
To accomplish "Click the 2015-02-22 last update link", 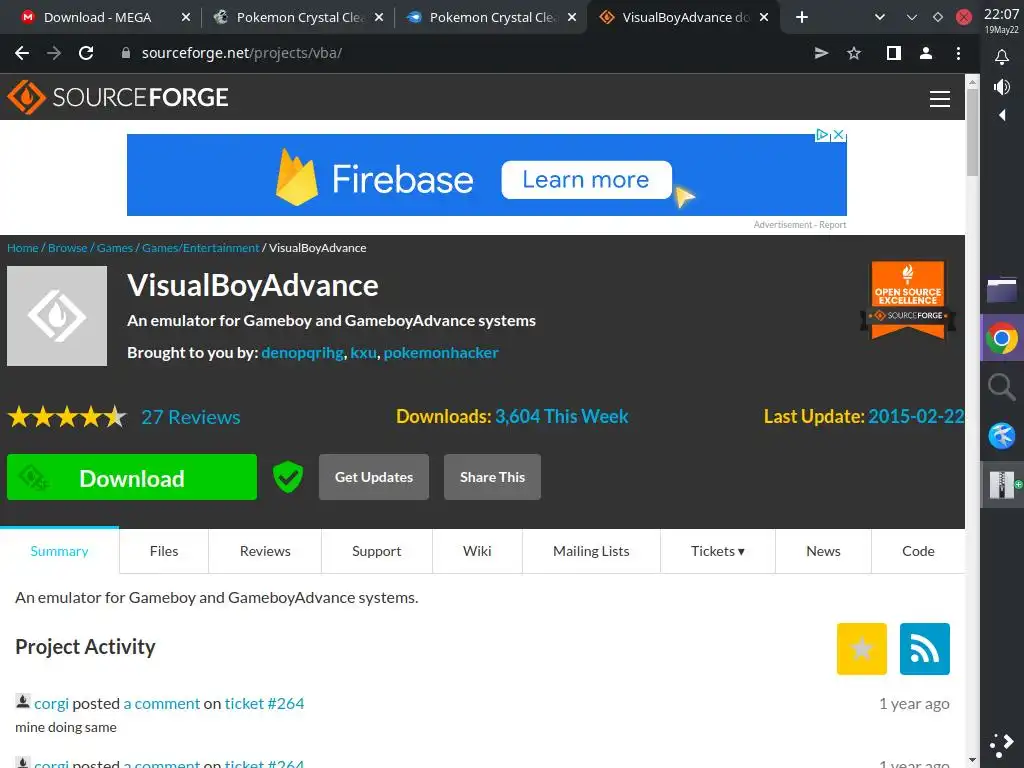I will [916, 417].
